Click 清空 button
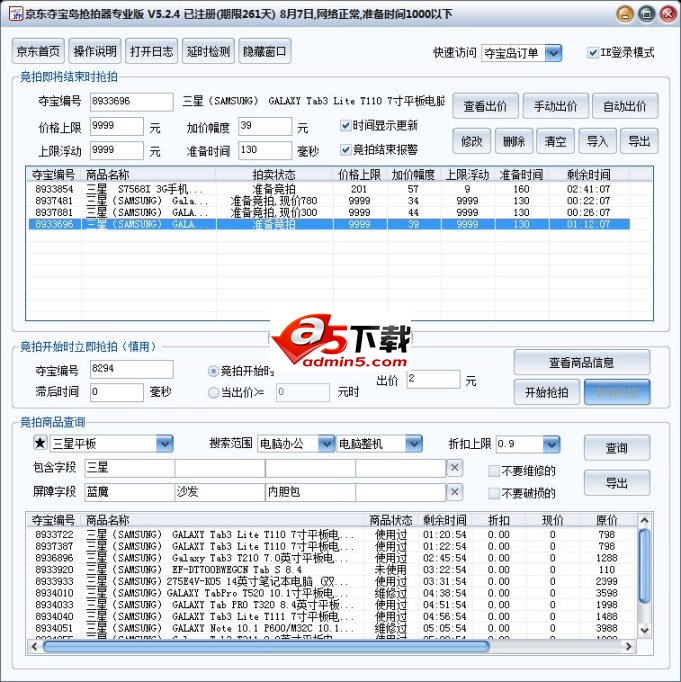This screenshot has height=682, width=681. point(555,141)
